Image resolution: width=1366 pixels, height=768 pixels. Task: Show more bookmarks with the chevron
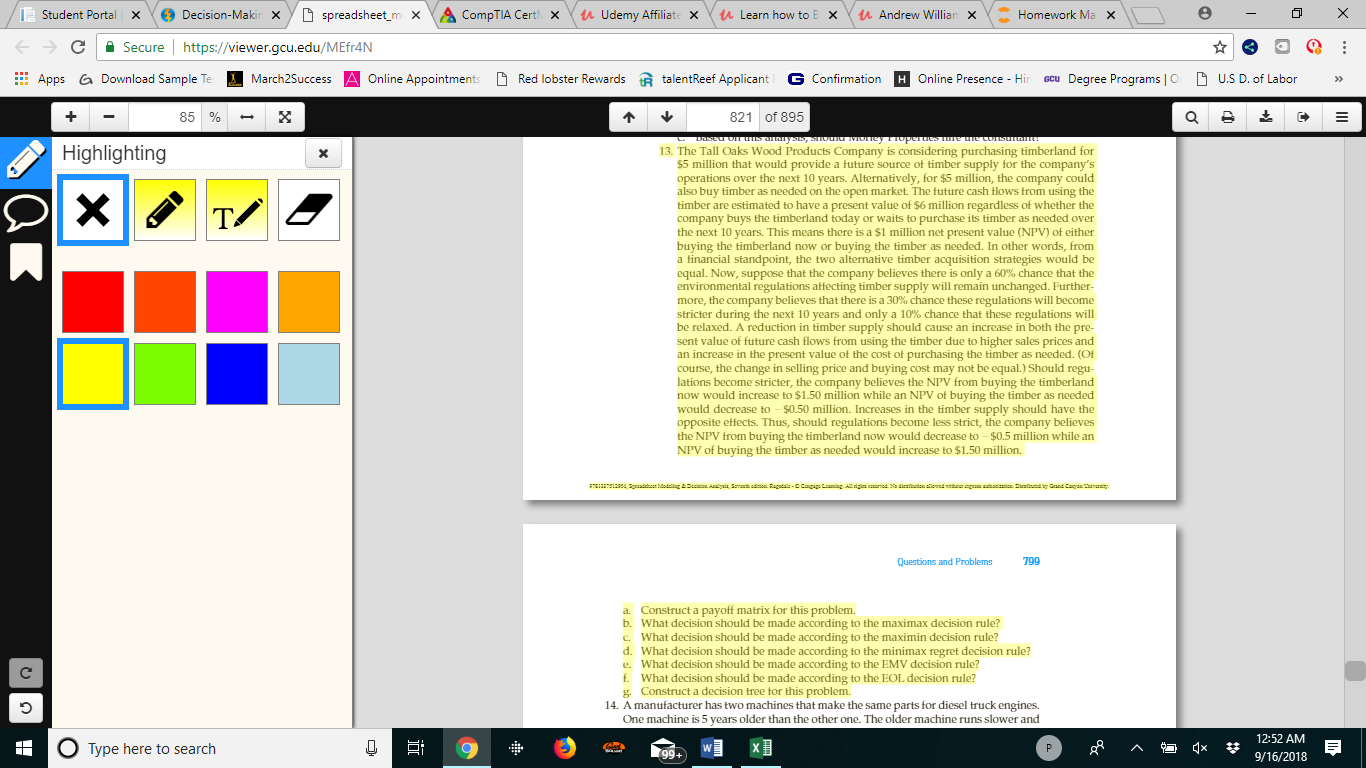tap(1339, 79)
